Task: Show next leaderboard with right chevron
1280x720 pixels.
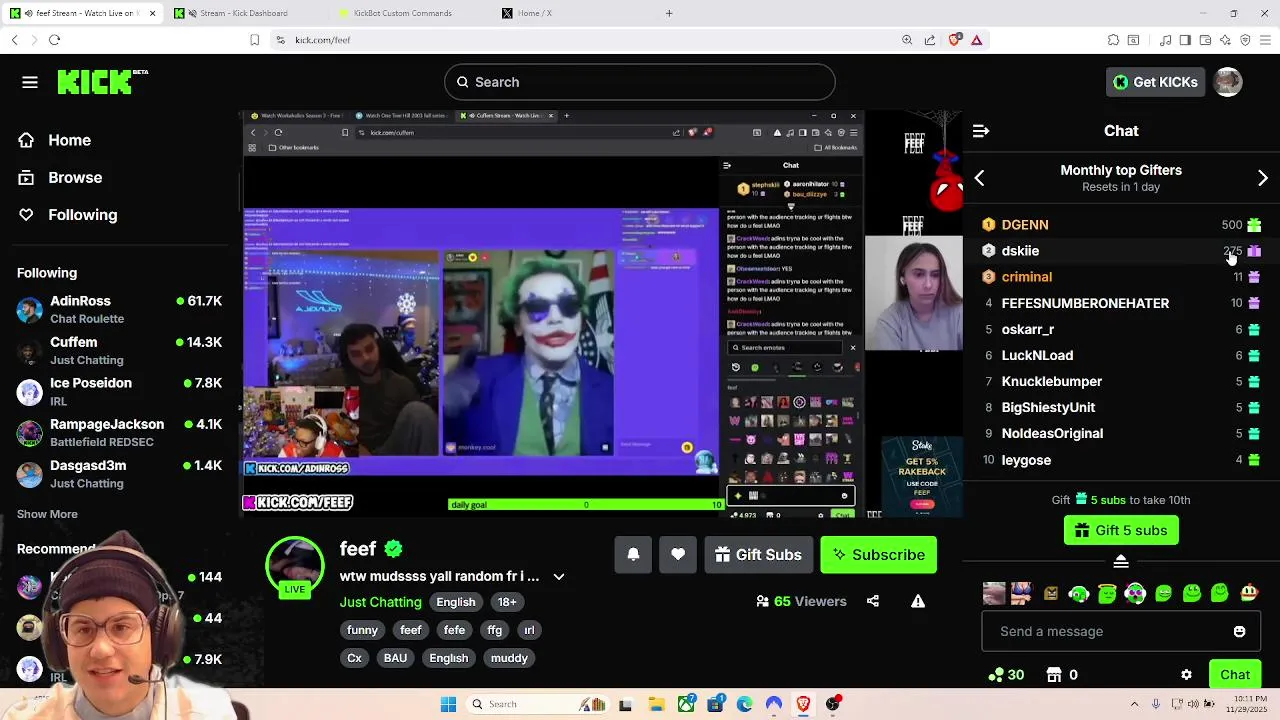Action: 1263,178
